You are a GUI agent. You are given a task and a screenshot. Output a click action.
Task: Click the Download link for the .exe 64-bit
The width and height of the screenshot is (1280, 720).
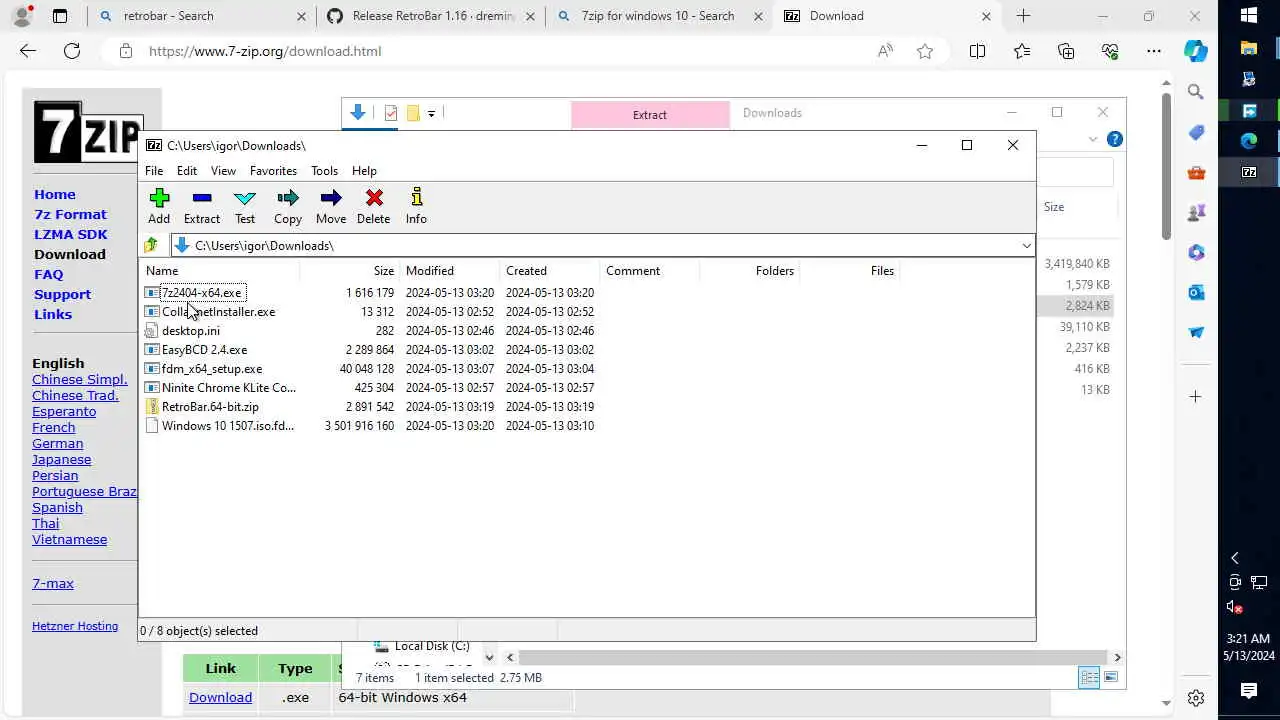pyautogui.click(x=220, y=697)
